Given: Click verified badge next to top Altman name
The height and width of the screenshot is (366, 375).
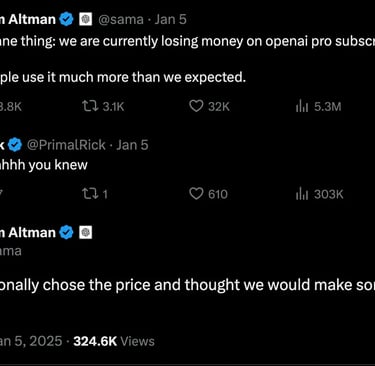Looking at the screenshot, I should (x=66, y=19).
